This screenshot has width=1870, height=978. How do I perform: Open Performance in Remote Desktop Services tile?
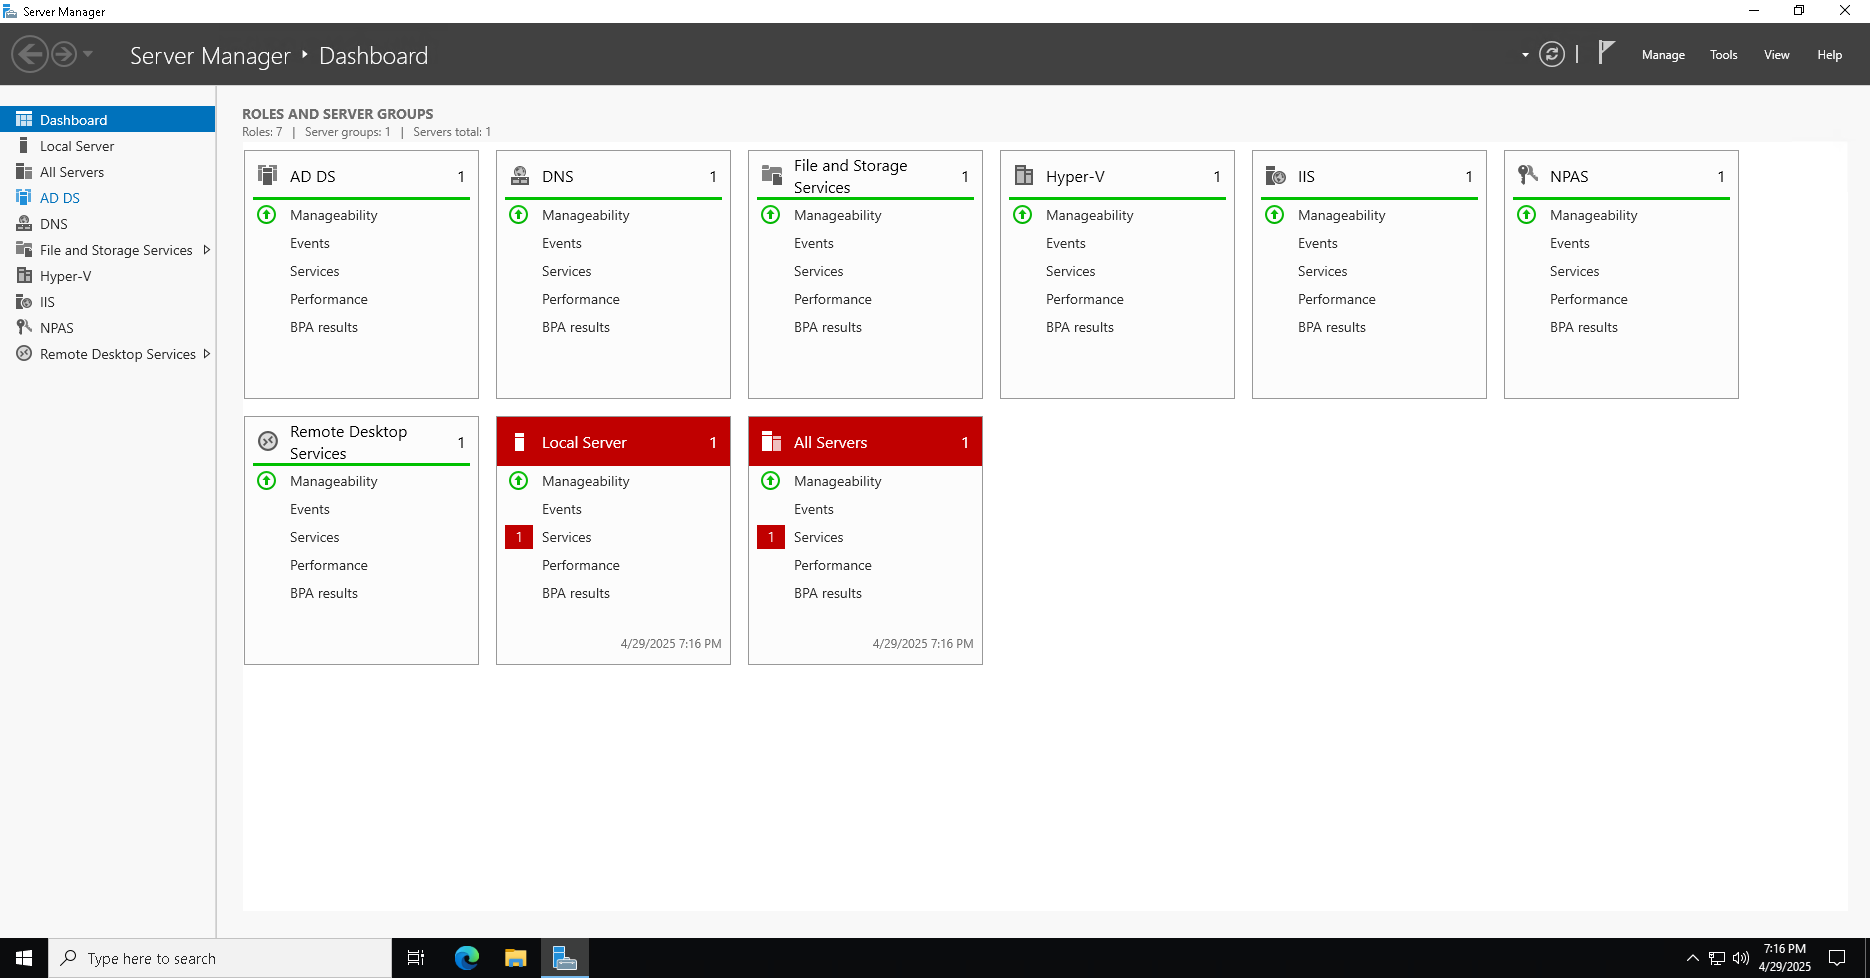[x=328, y=565]
